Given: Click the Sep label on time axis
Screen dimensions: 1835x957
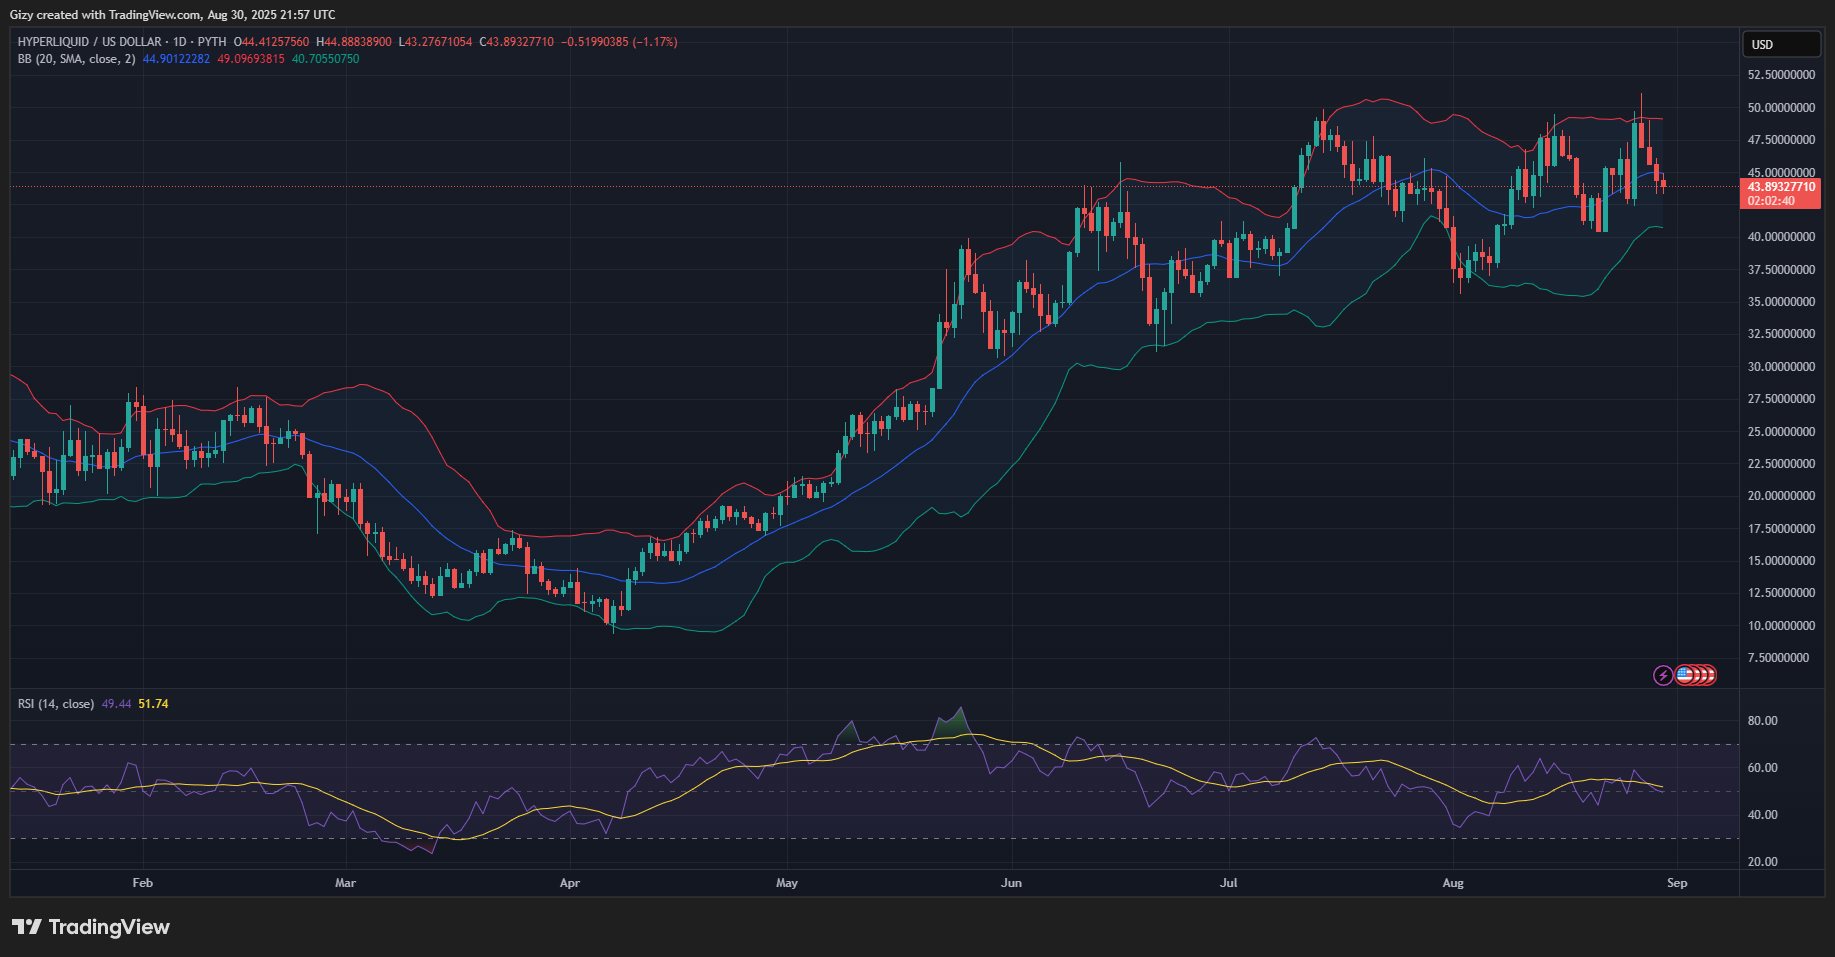Looking at the screenshot, I should tap(1677, 883).
